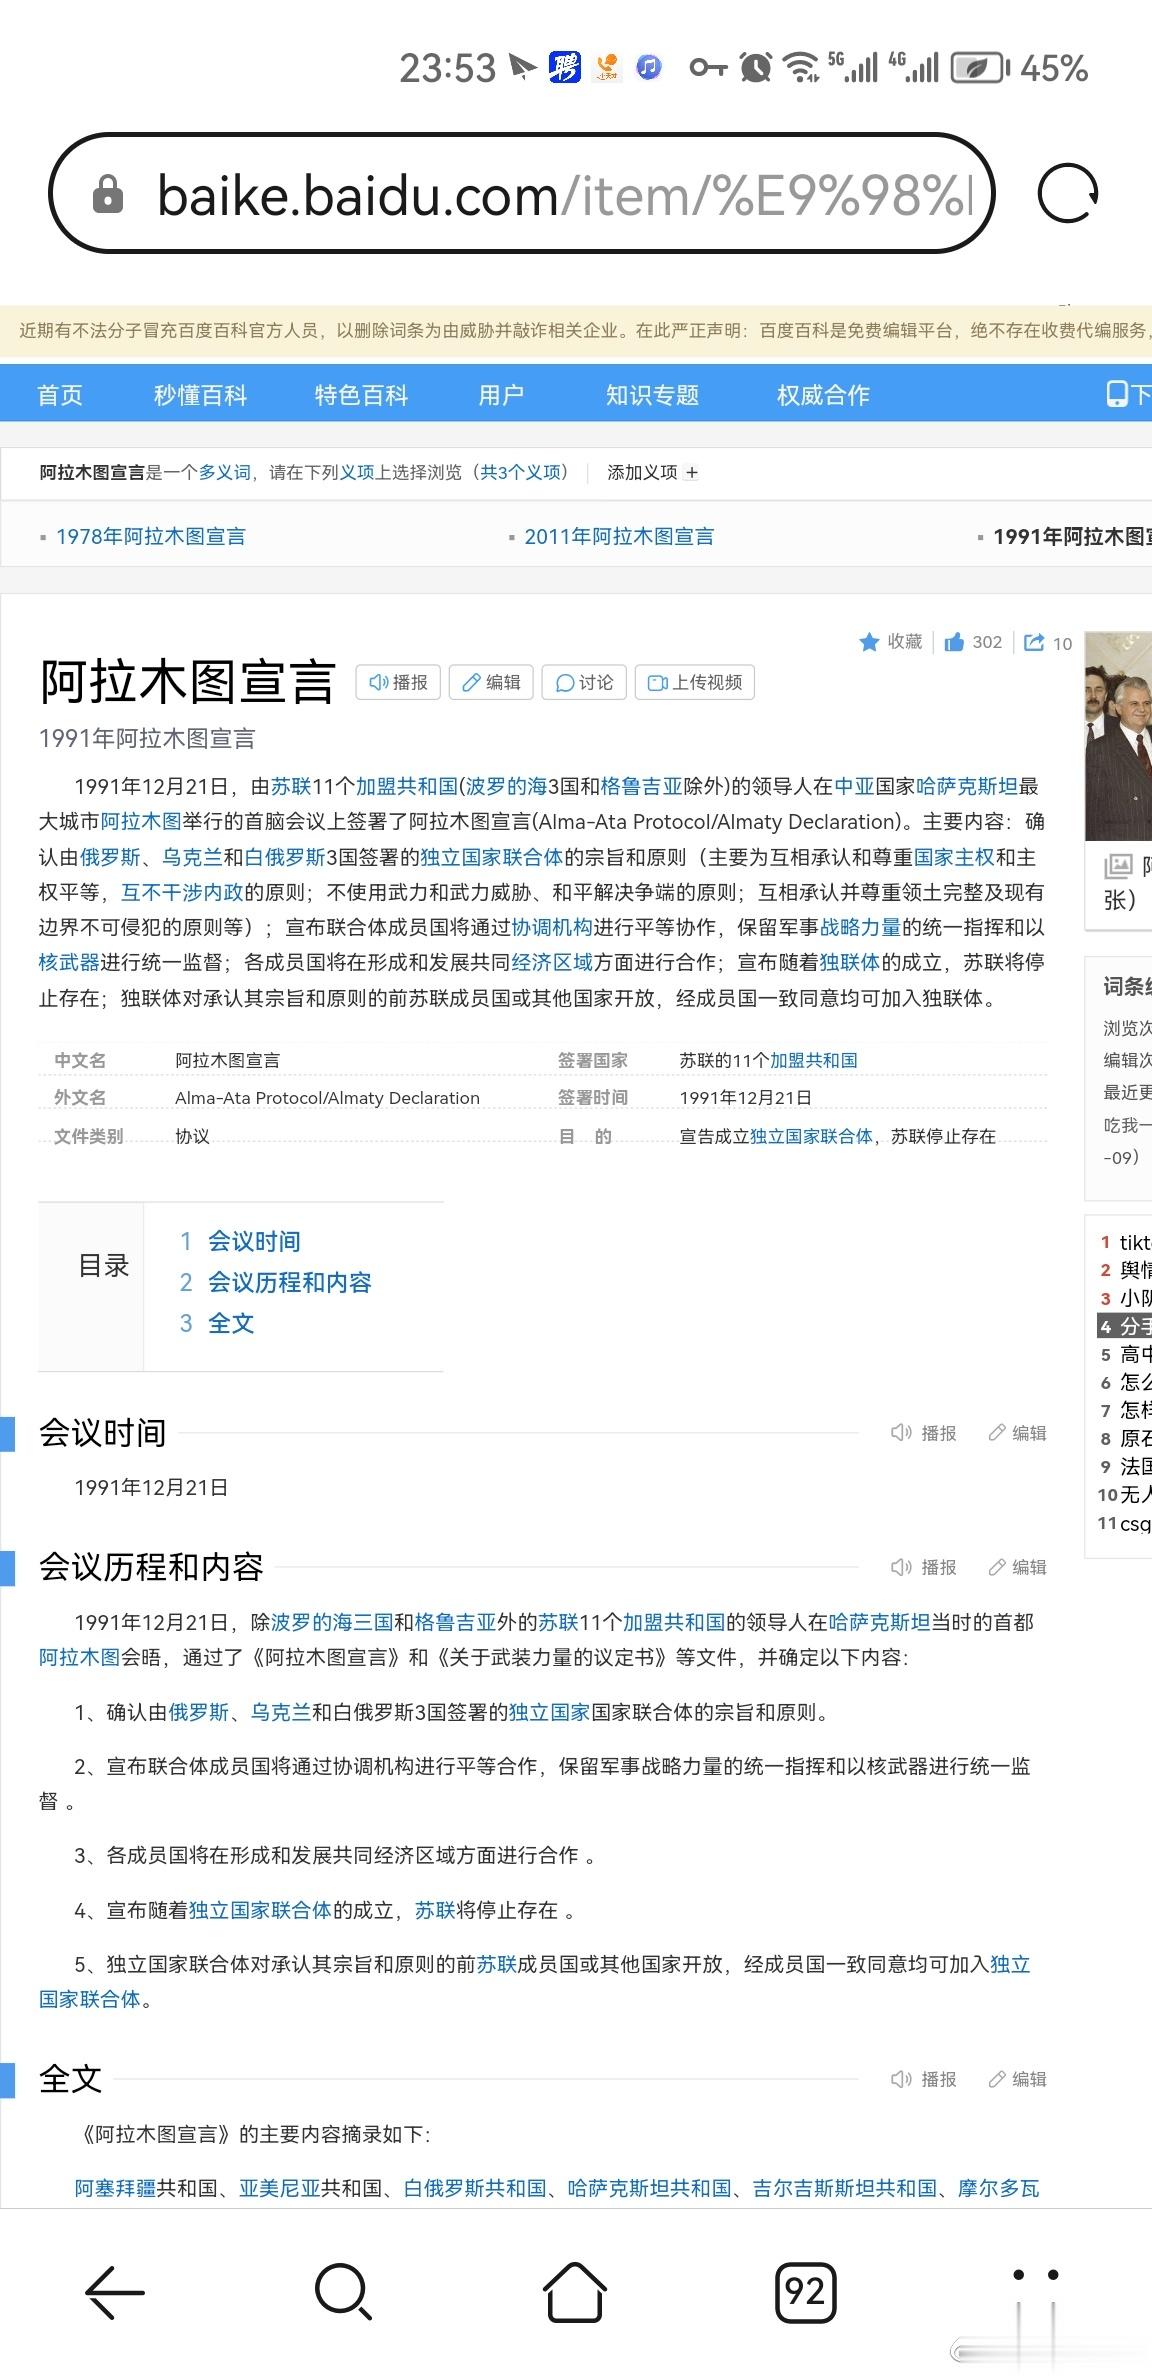Tap the alarm clock status icon
Viewport: 1152px width, 2376px height.
coord(756,67)
